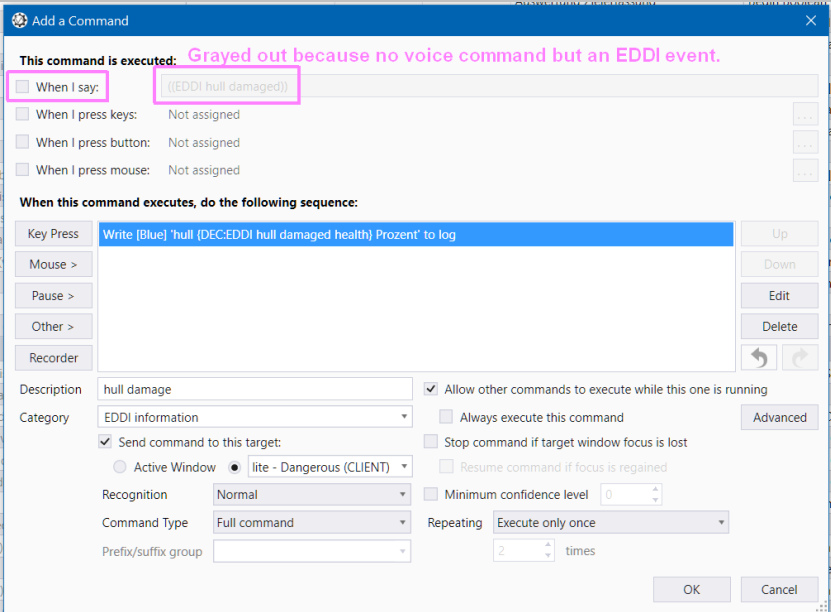Viewport: 831px width, 612px height.
Task: Click the redo arrow icon
Action: (800, 358)
